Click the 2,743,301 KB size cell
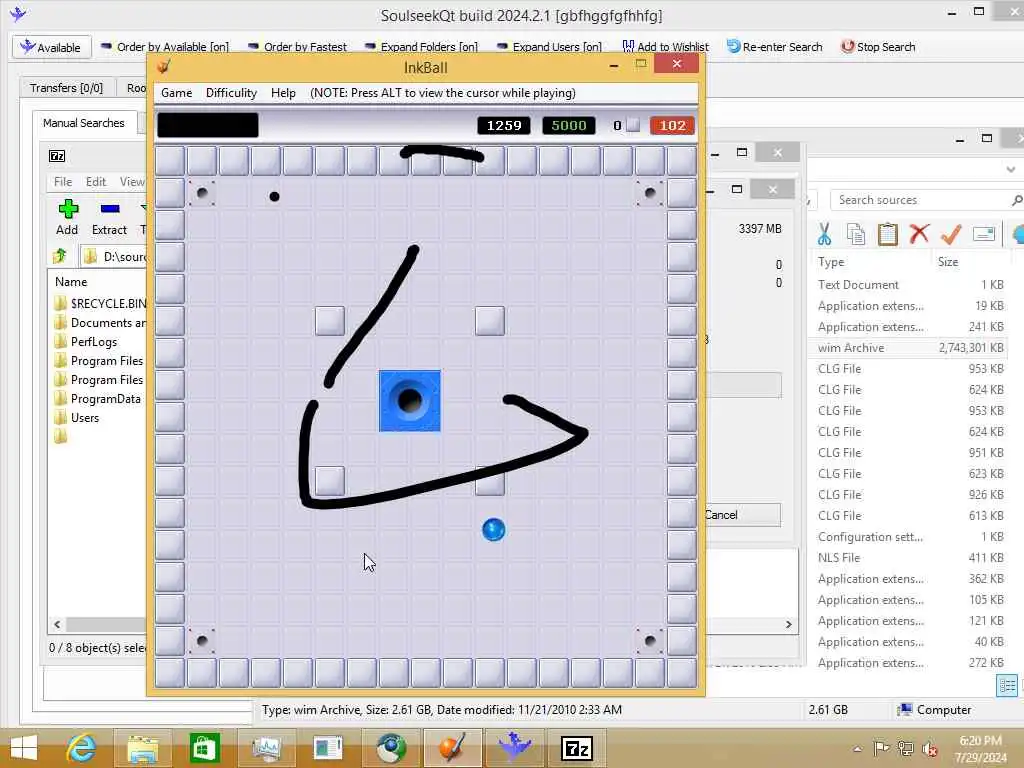This screenshot has width=1024, height=768. tap(971, 348)
